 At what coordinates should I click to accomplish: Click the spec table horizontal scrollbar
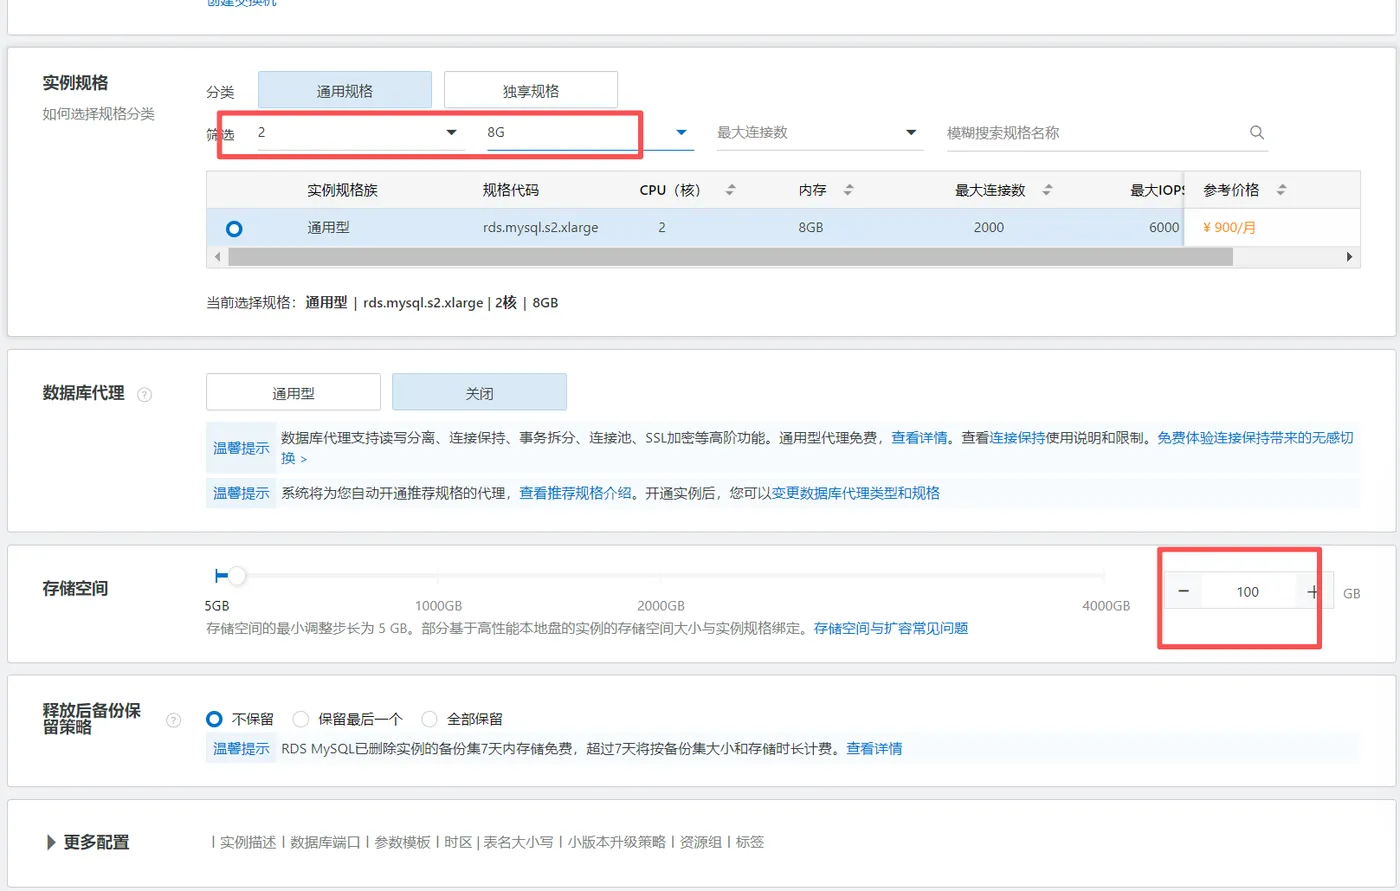coord(730,257)
